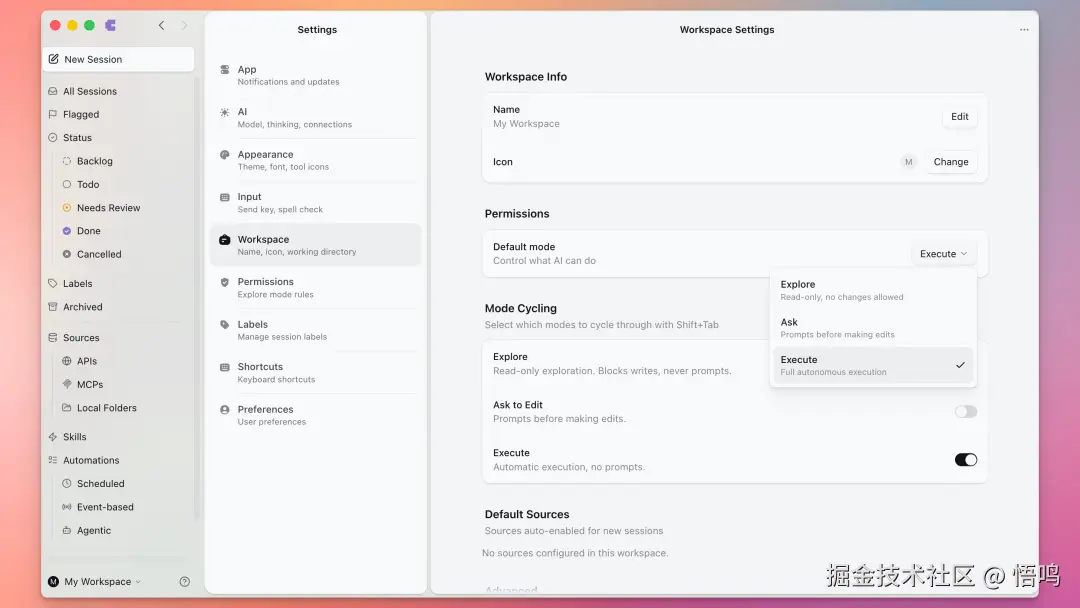Select Ask mode option in dropdown
The height and width of the screenshot is (608, 1080).
[872, 328]
